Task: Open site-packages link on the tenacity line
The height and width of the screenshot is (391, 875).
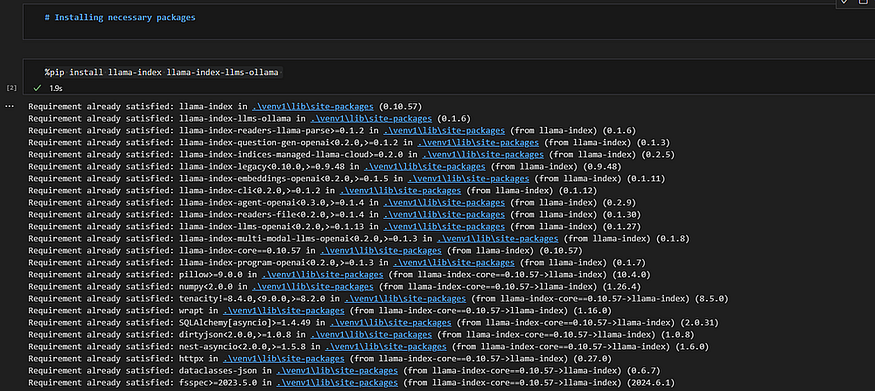Action: [405, 299]
